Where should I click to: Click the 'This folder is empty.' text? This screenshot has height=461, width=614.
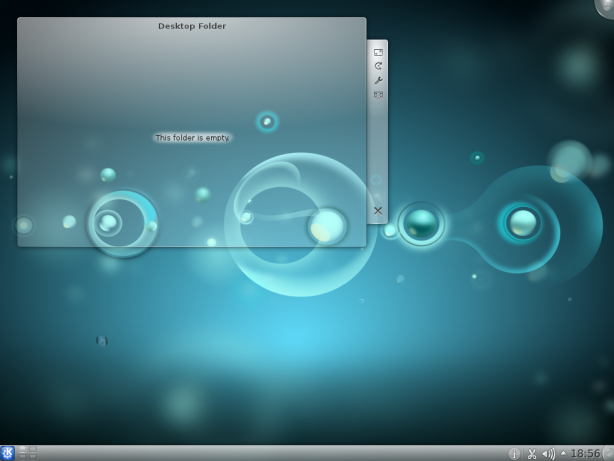pyautogui.click(x=192, y=137)
